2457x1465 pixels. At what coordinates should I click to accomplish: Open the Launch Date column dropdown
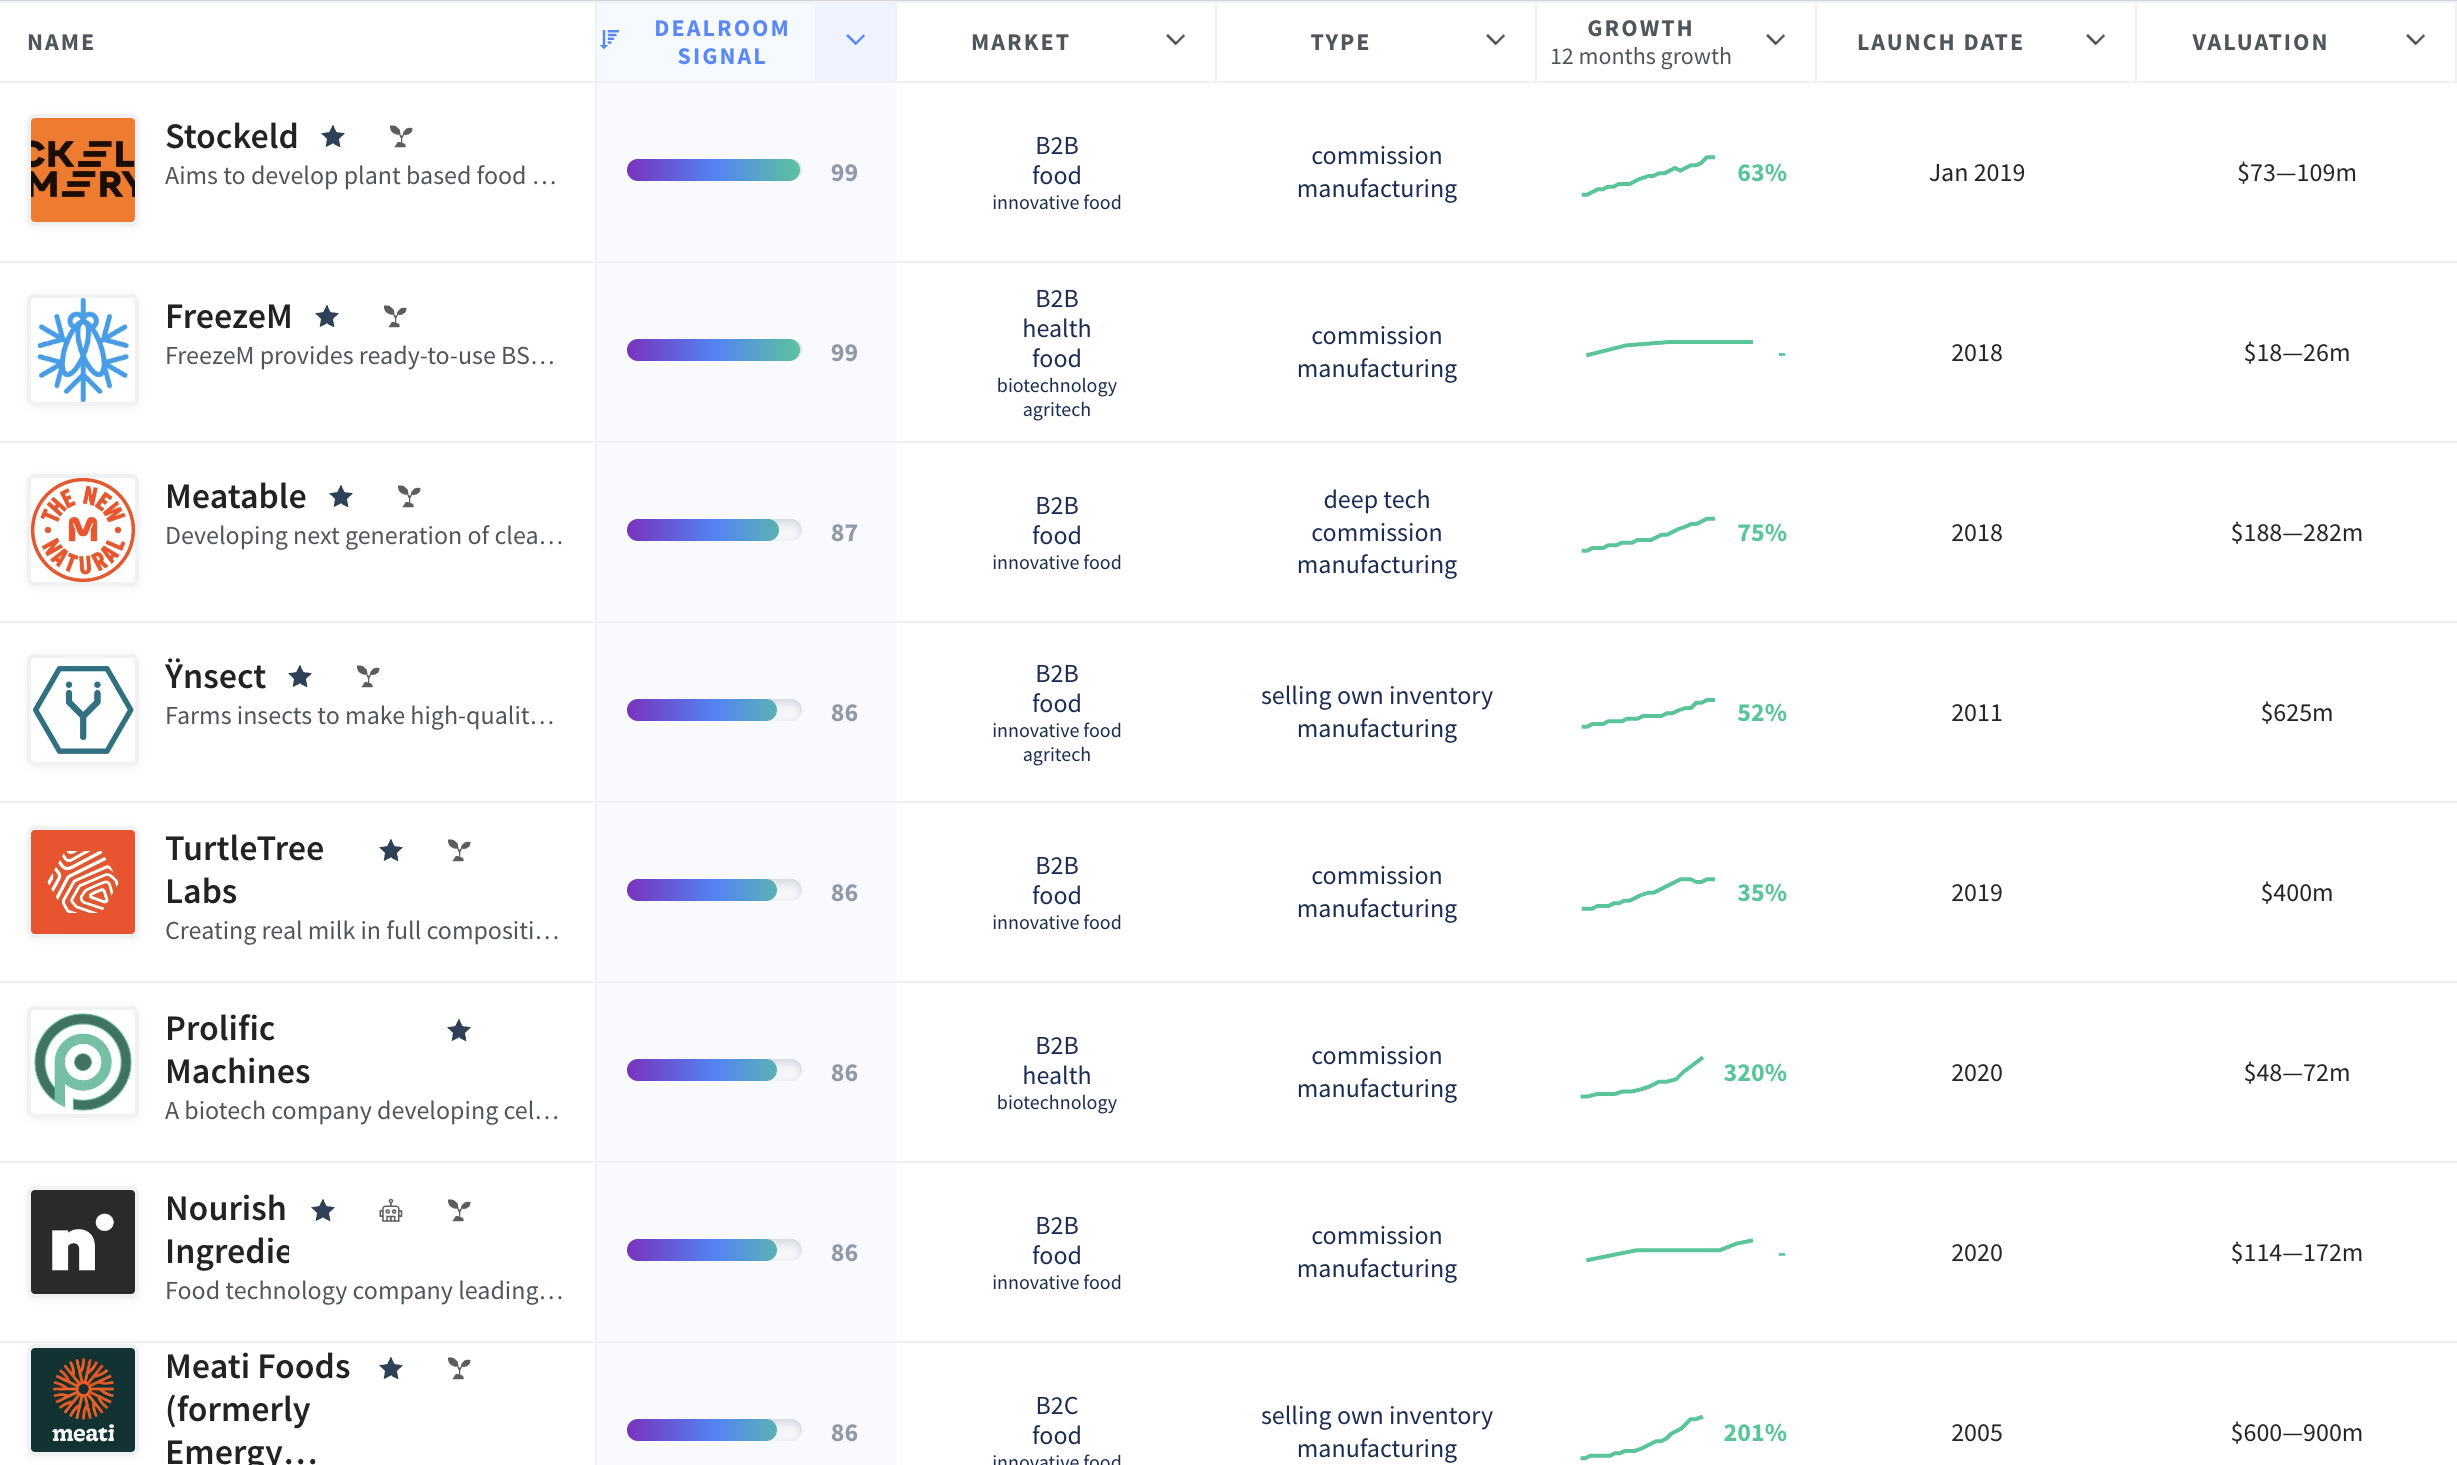2096,40
